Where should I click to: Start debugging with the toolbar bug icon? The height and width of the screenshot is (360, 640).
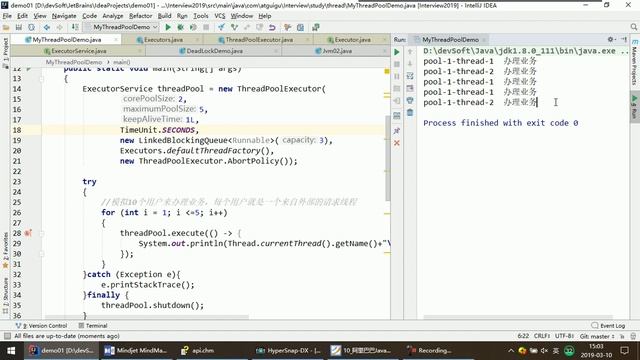[180, 27]
